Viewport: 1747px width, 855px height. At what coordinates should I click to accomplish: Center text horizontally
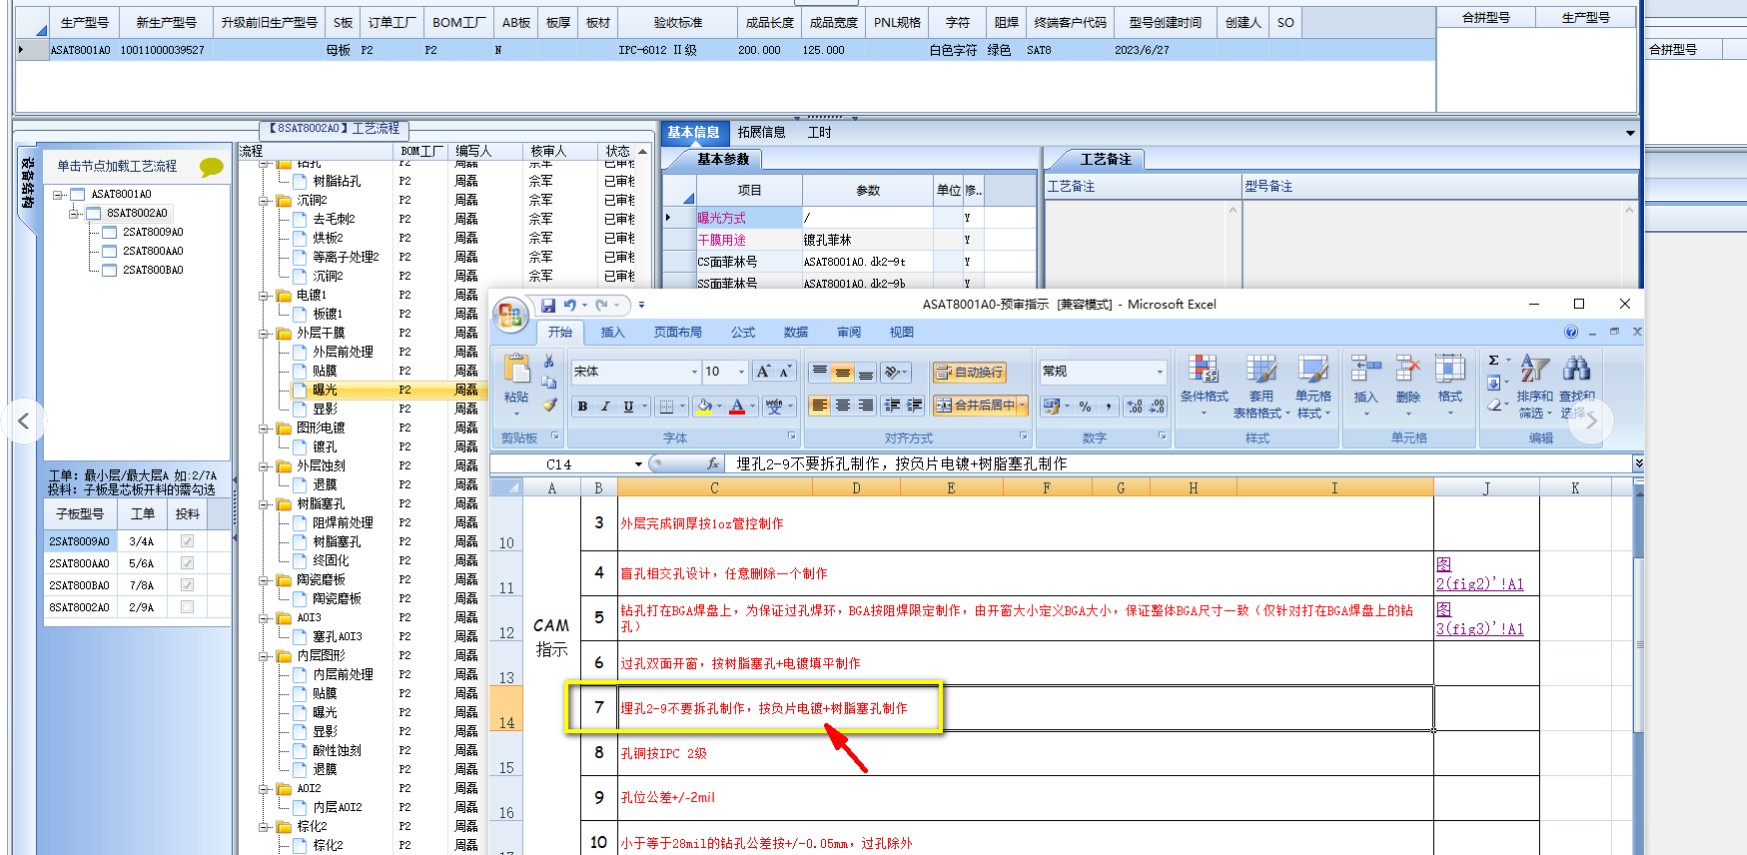coord(843,405)
